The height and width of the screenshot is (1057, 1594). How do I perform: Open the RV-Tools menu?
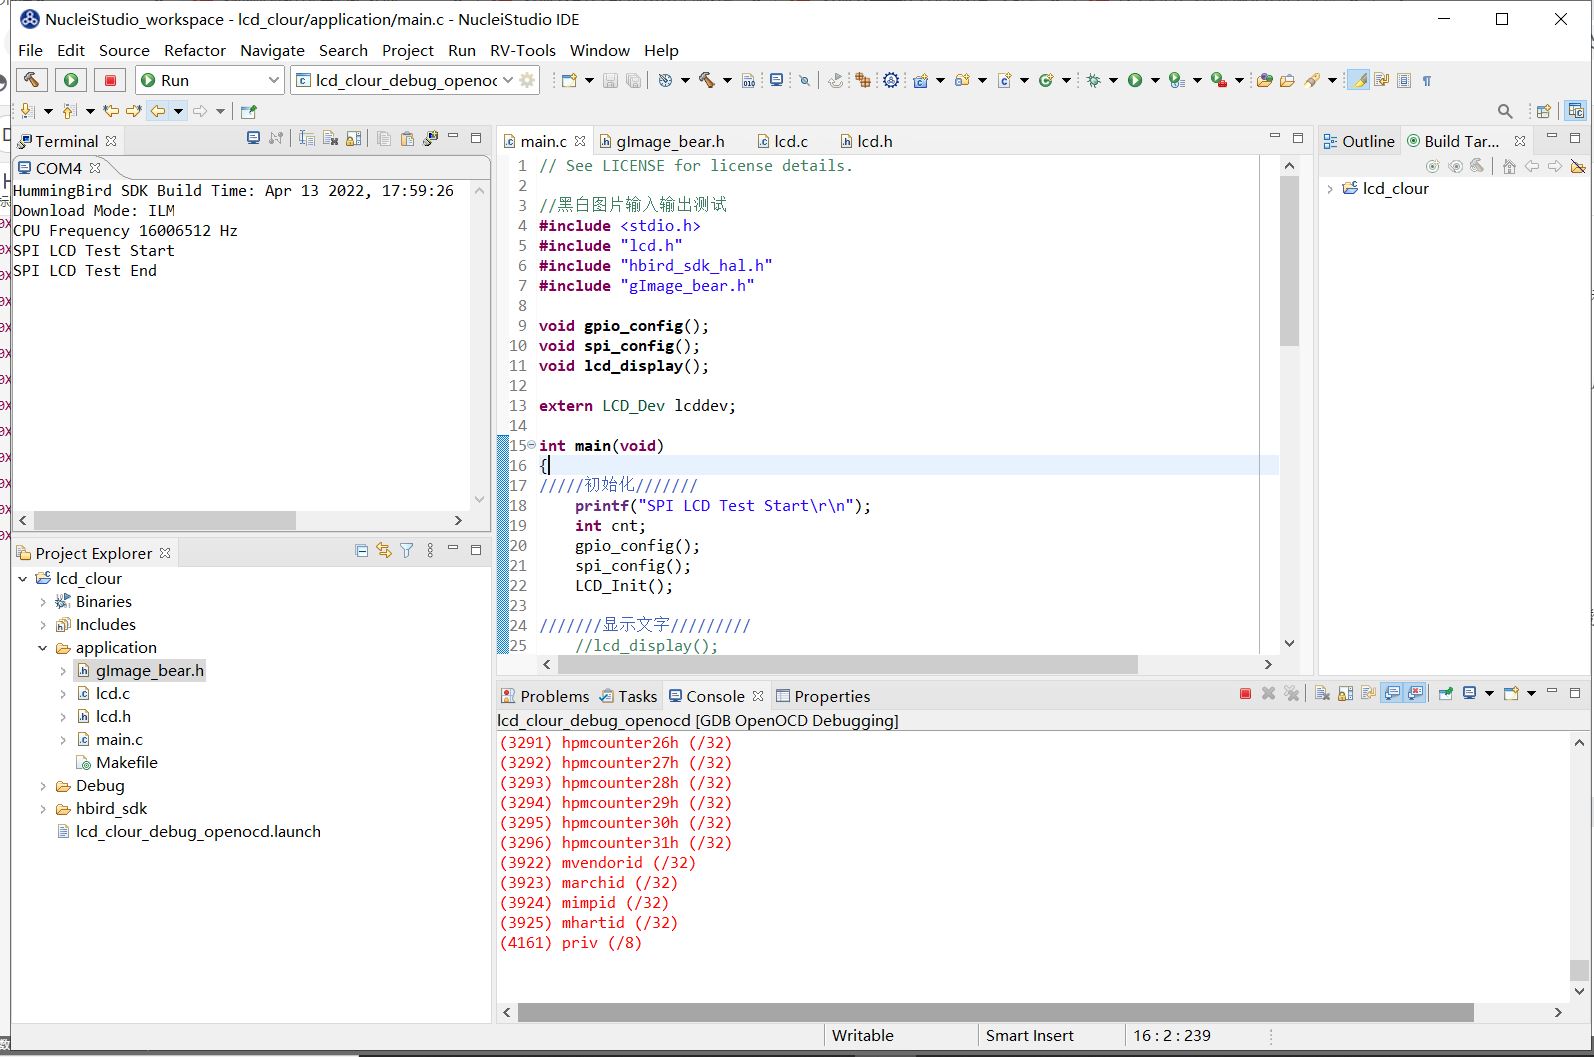[x=522, y=50]
